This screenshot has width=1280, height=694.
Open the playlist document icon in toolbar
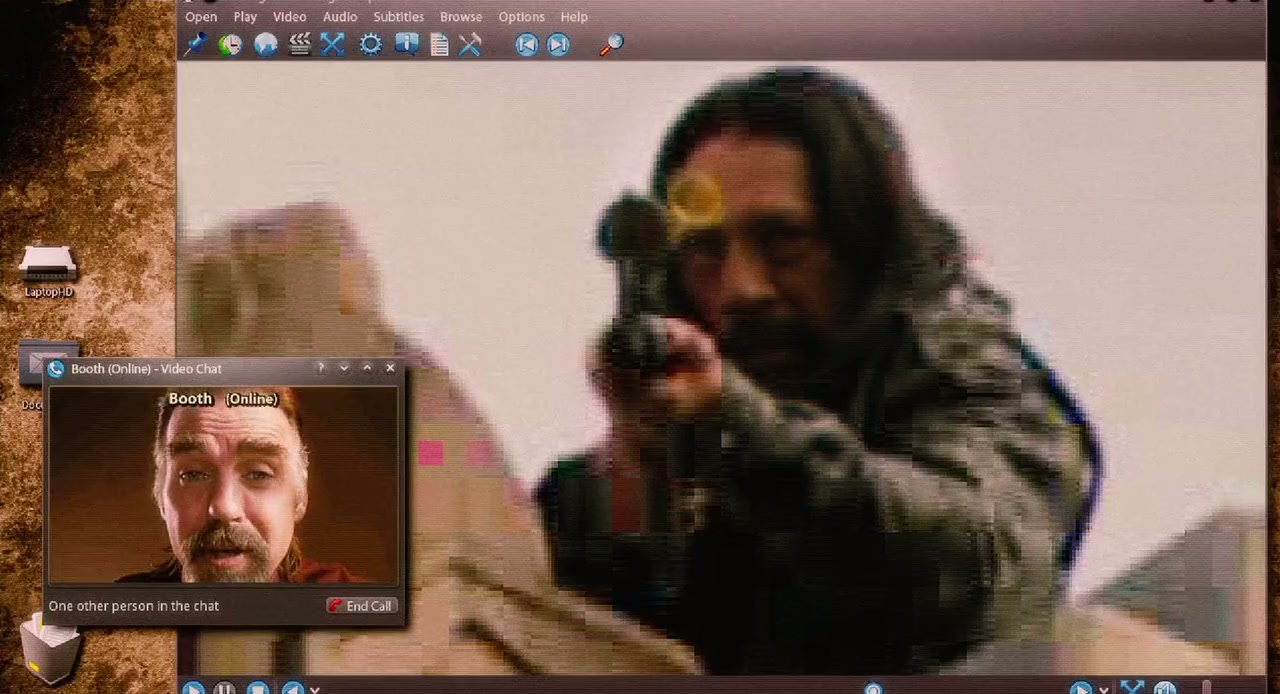click(439, 45)
